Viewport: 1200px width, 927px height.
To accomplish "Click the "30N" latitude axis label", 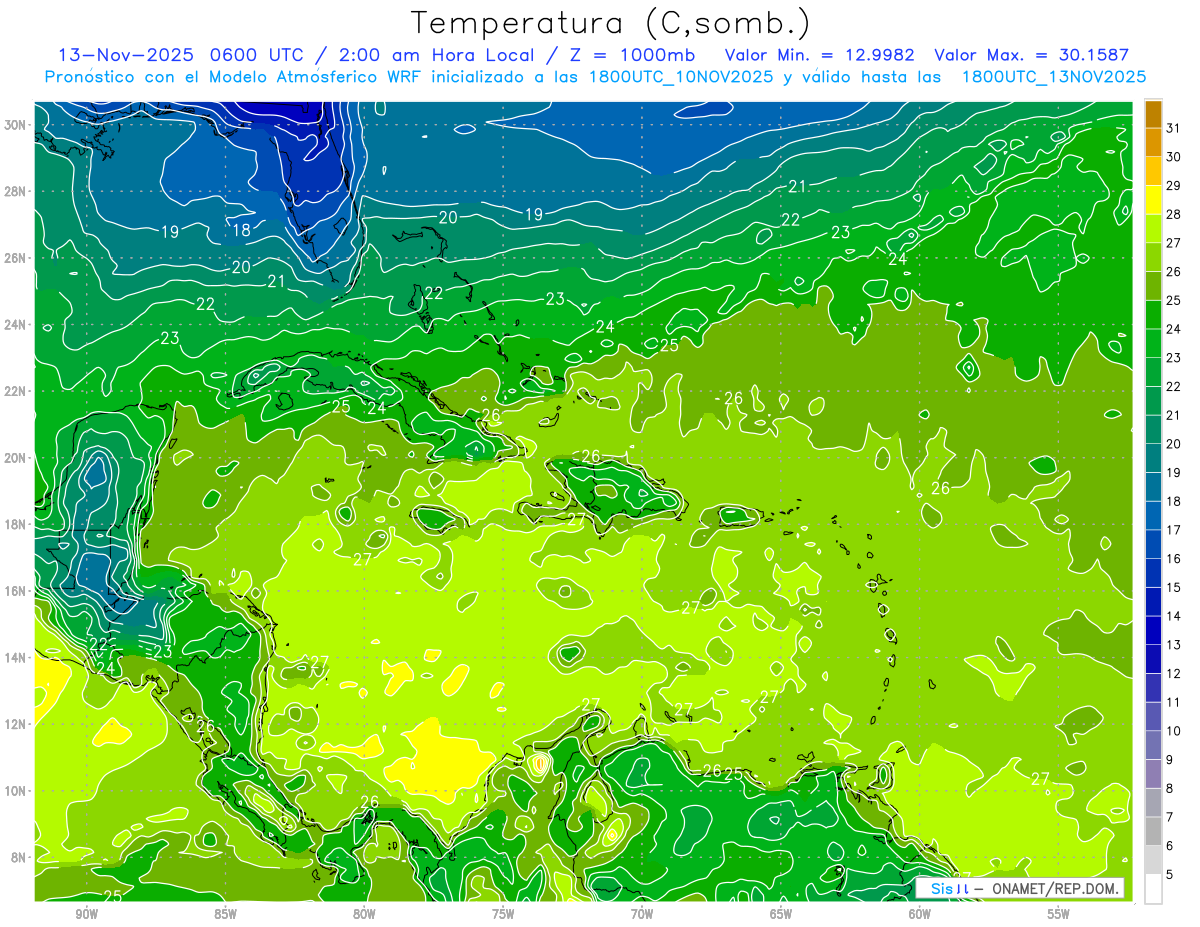I will [x=16, y=125].
